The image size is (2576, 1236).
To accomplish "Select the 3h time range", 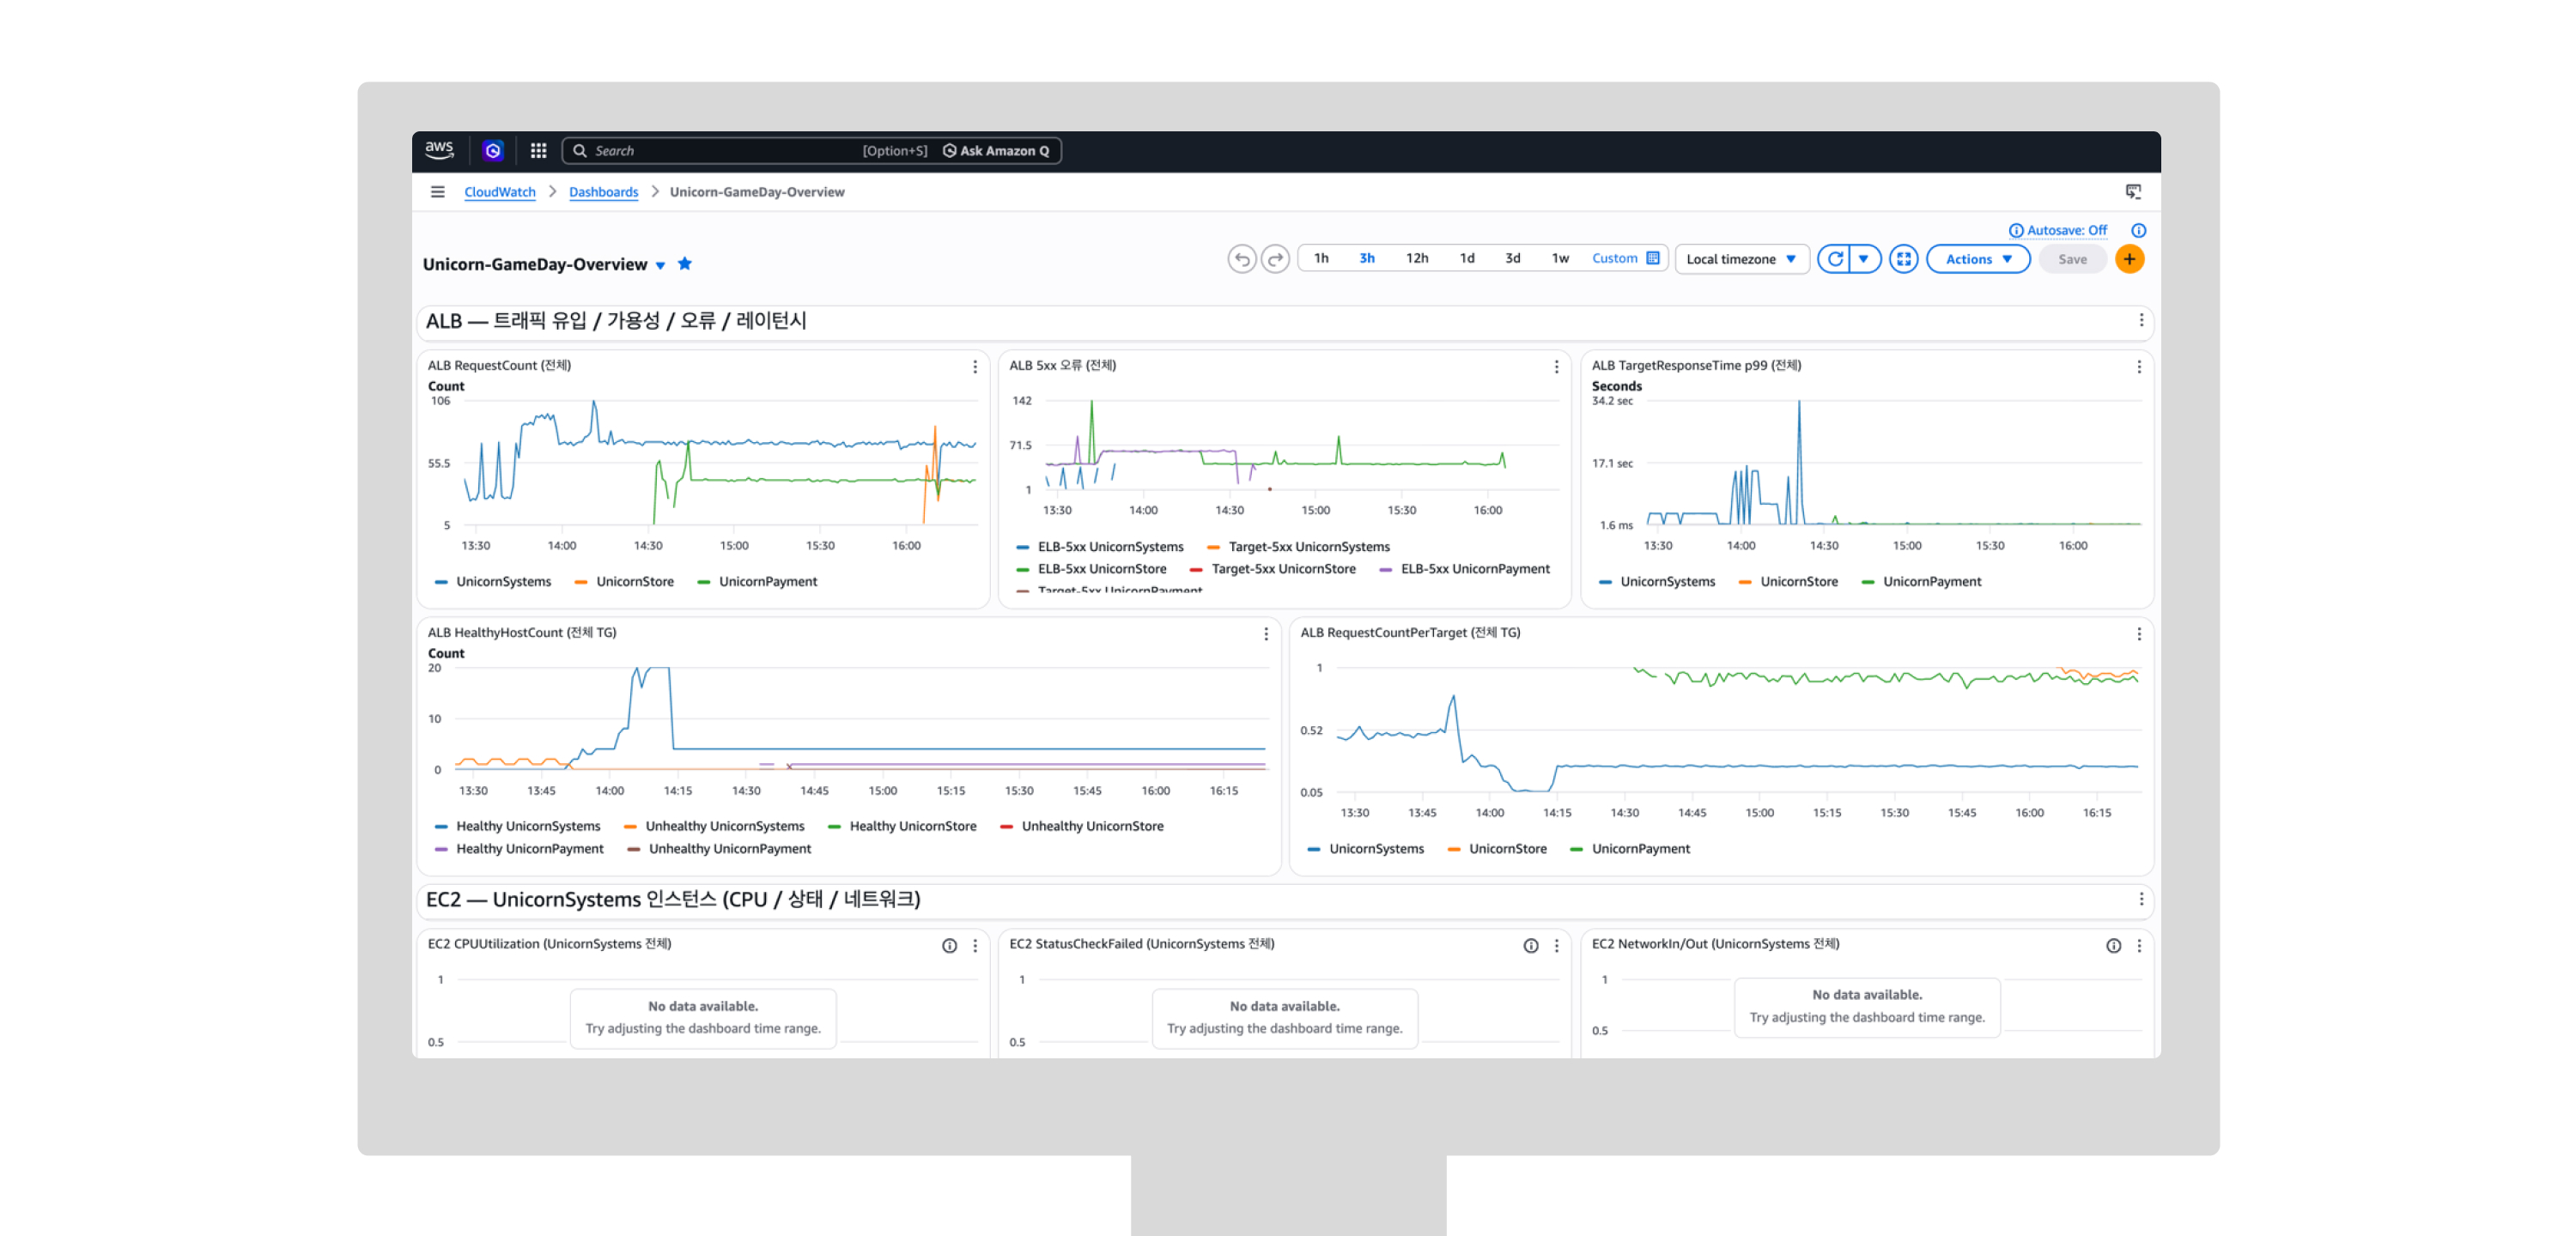I will coord(1366,258).
